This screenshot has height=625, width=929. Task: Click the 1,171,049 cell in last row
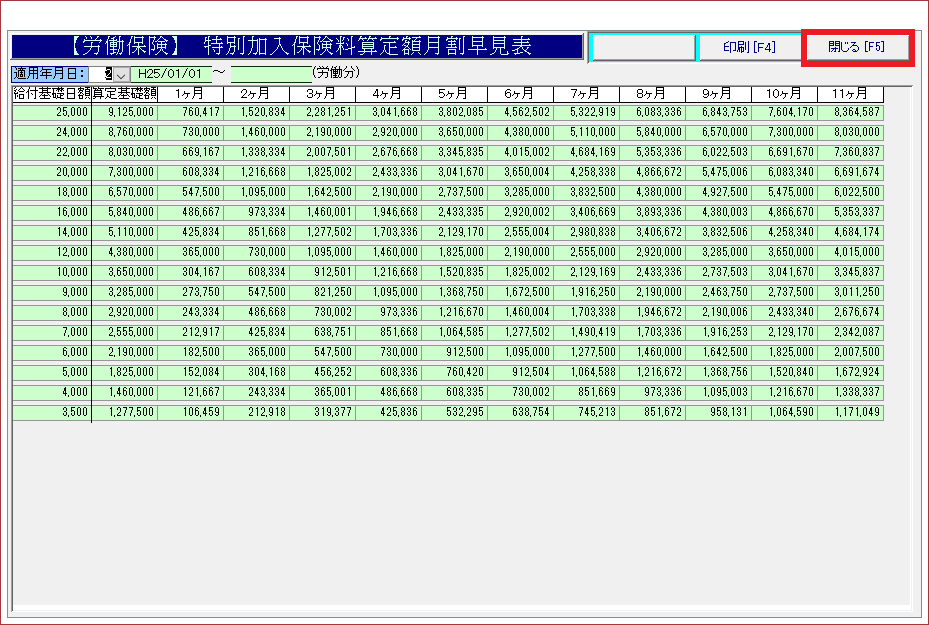tap(850, 412)
